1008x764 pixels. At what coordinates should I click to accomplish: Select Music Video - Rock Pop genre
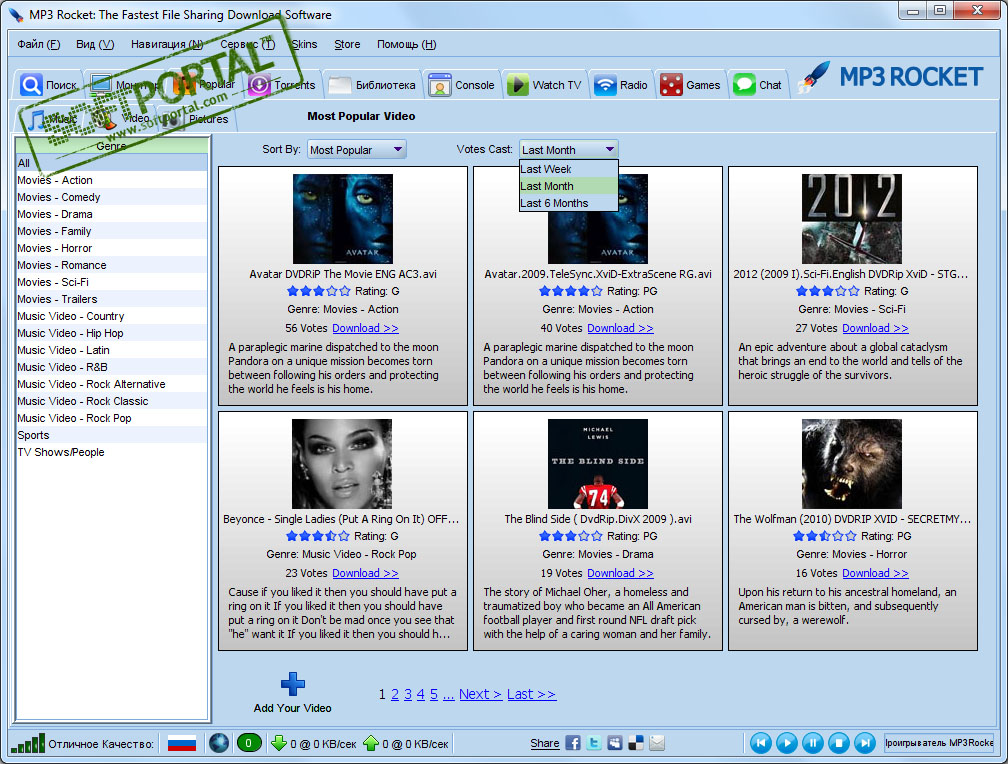pos(112,418)
